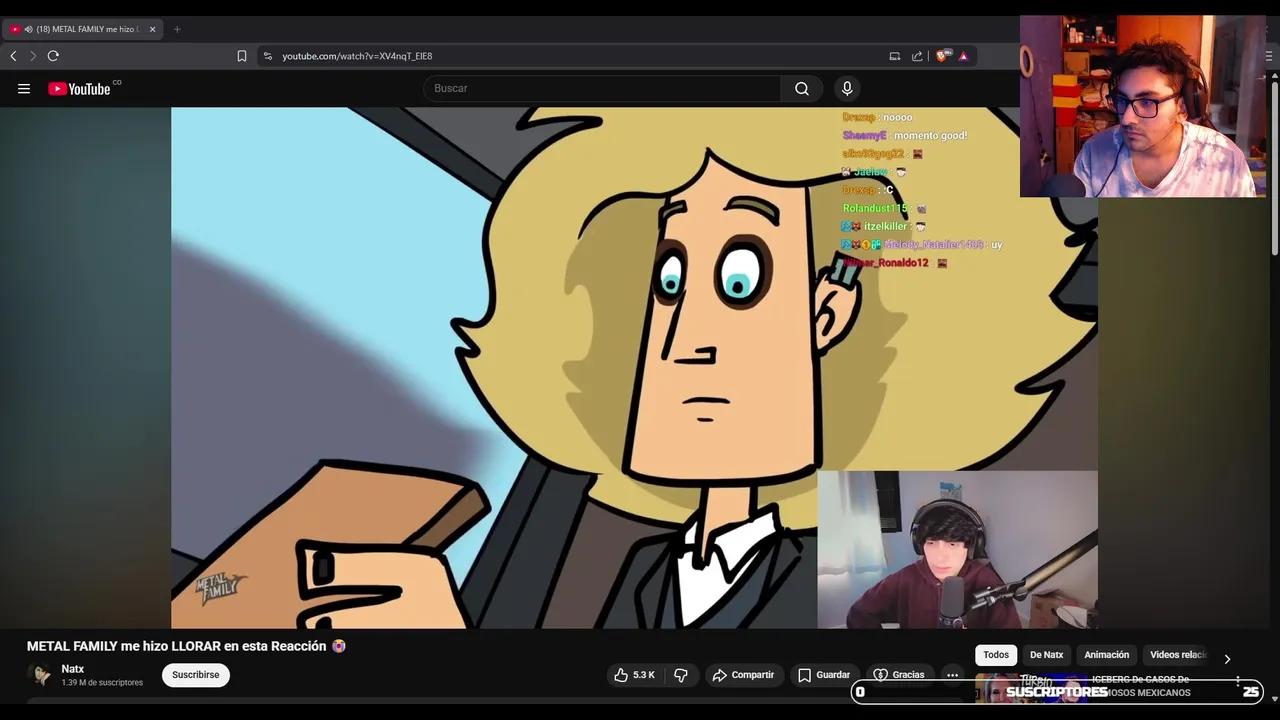Viewport: 1280px width, 720px height.
Task: Reload the page with the refresh icon
Action: click(x=53, y=56)
